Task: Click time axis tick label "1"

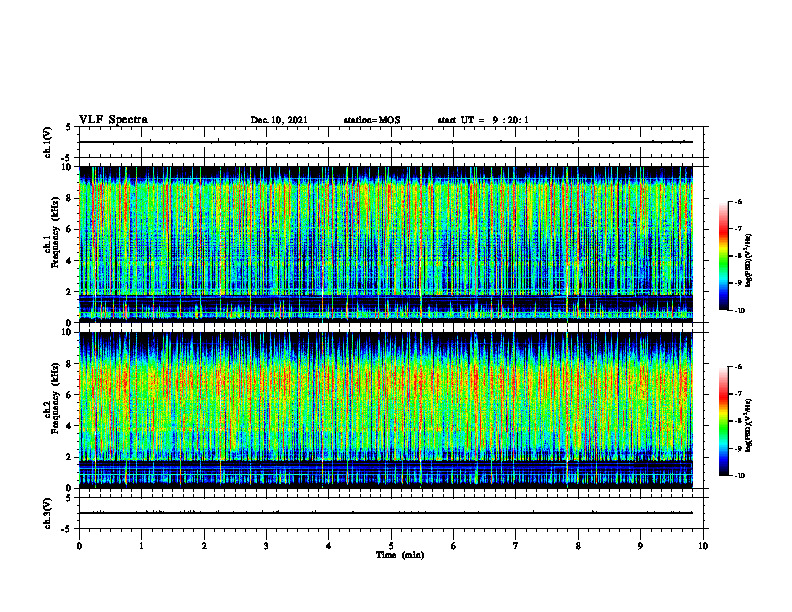Action: point(141,546)
